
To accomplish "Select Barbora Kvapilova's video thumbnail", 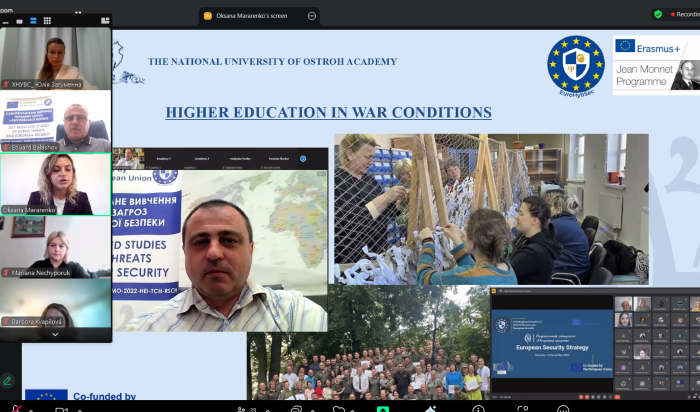I will click(56, 303).
